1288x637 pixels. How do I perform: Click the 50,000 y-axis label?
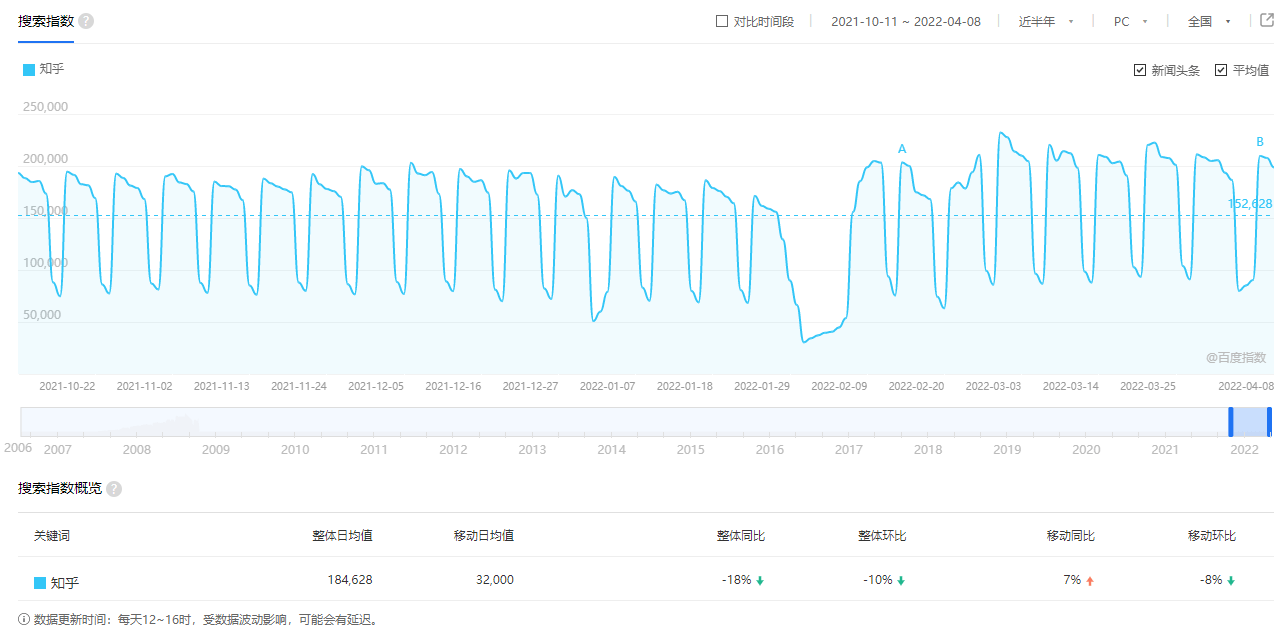coord(40,315)
